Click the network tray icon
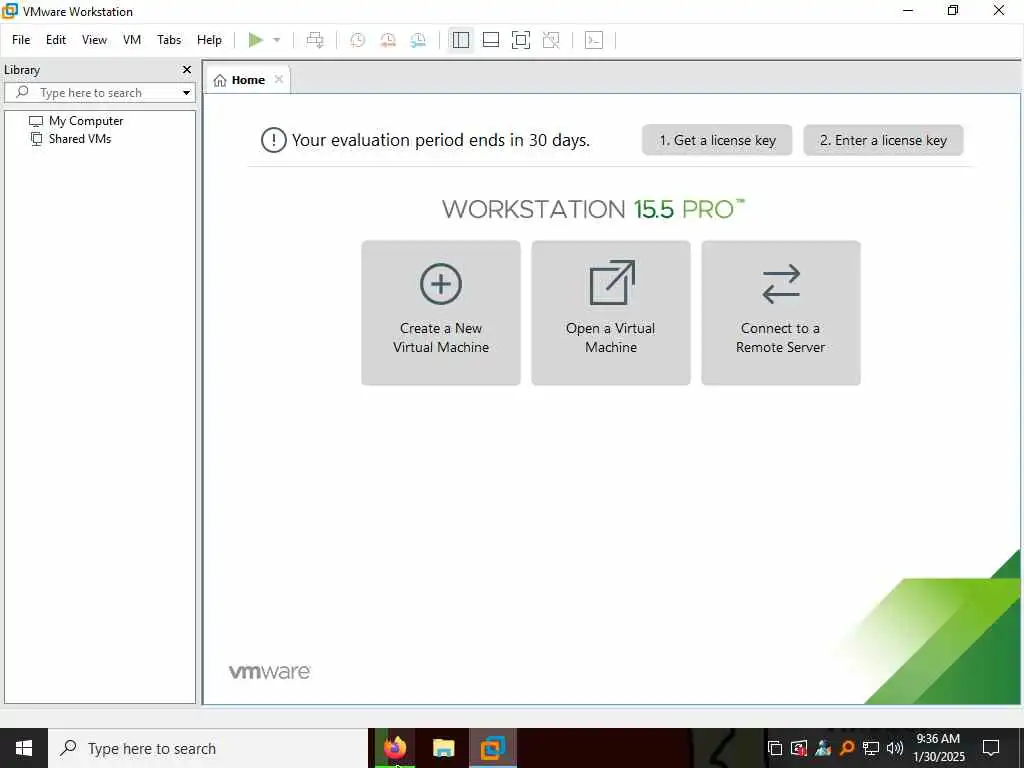The height and width of the screenshot is (768, 1024). (871, 748)
